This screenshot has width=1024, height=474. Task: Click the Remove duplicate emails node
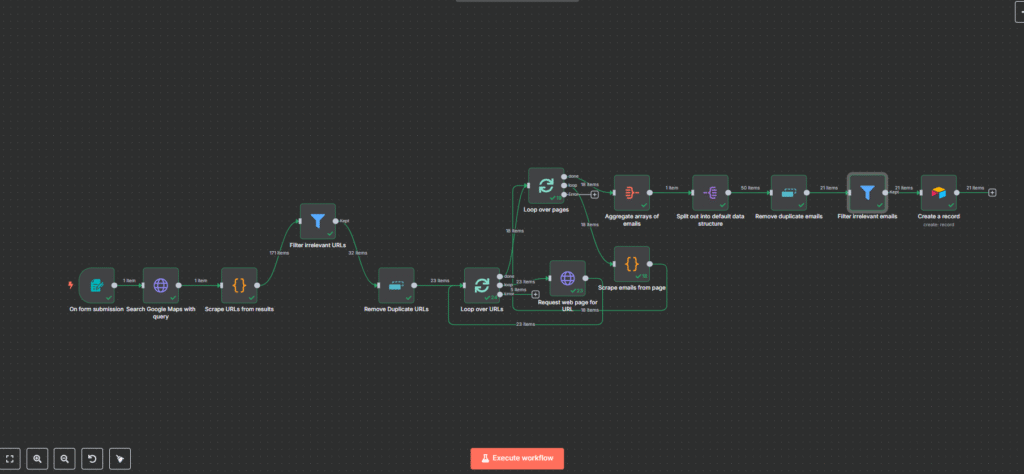pyautogui.click(x=789, y=193)
